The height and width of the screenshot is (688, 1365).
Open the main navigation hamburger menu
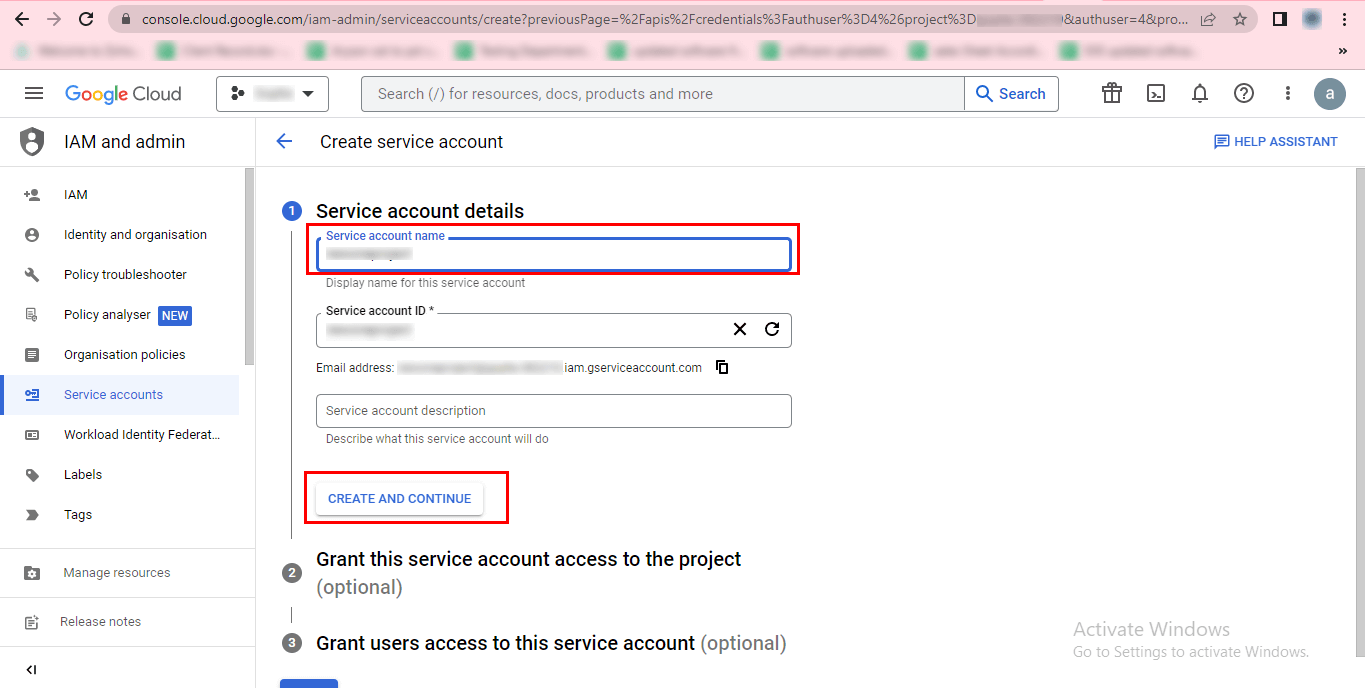(34, 93)
